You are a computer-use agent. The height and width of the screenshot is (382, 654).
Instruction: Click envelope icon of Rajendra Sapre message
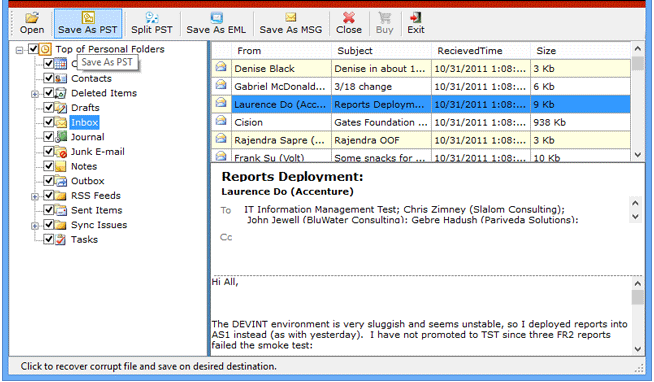coord(221,138)
